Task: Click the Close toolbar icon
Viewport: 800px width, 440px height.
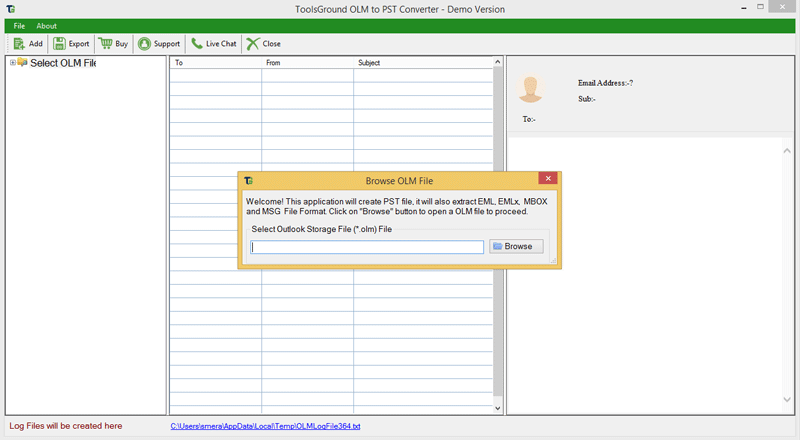Action: point(253,44)
